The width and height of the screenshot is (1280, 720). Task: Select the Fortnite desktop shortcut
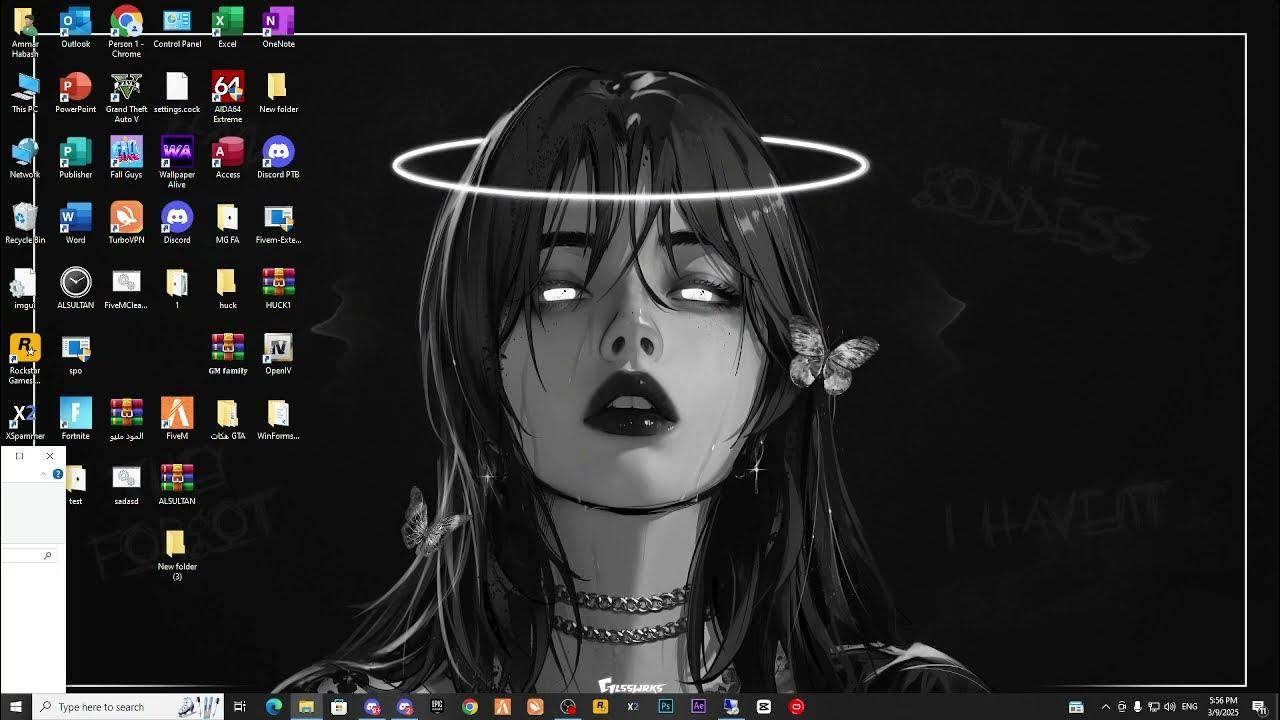76,419
